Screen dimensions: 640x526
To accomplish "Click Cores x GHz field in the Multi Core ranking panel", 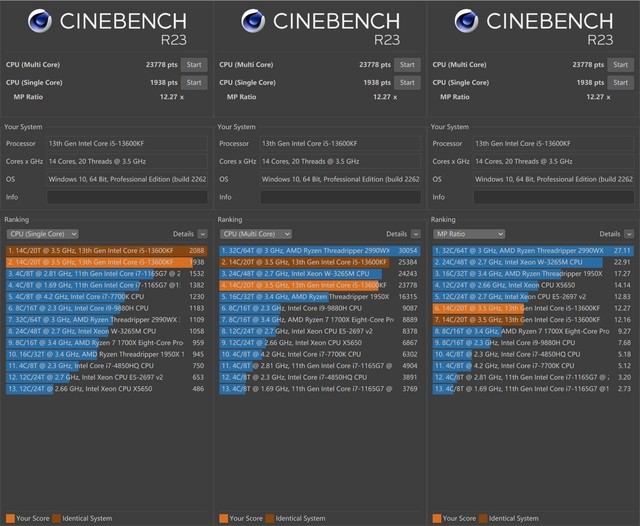I will pos(340,162).
